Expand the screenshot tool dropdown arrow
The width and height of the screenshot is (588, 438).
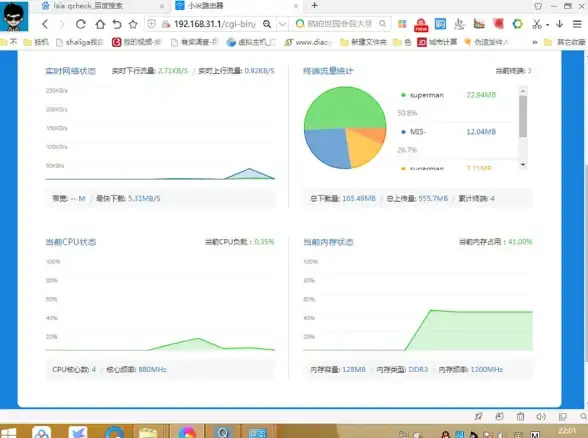click(x=548, y=25)
